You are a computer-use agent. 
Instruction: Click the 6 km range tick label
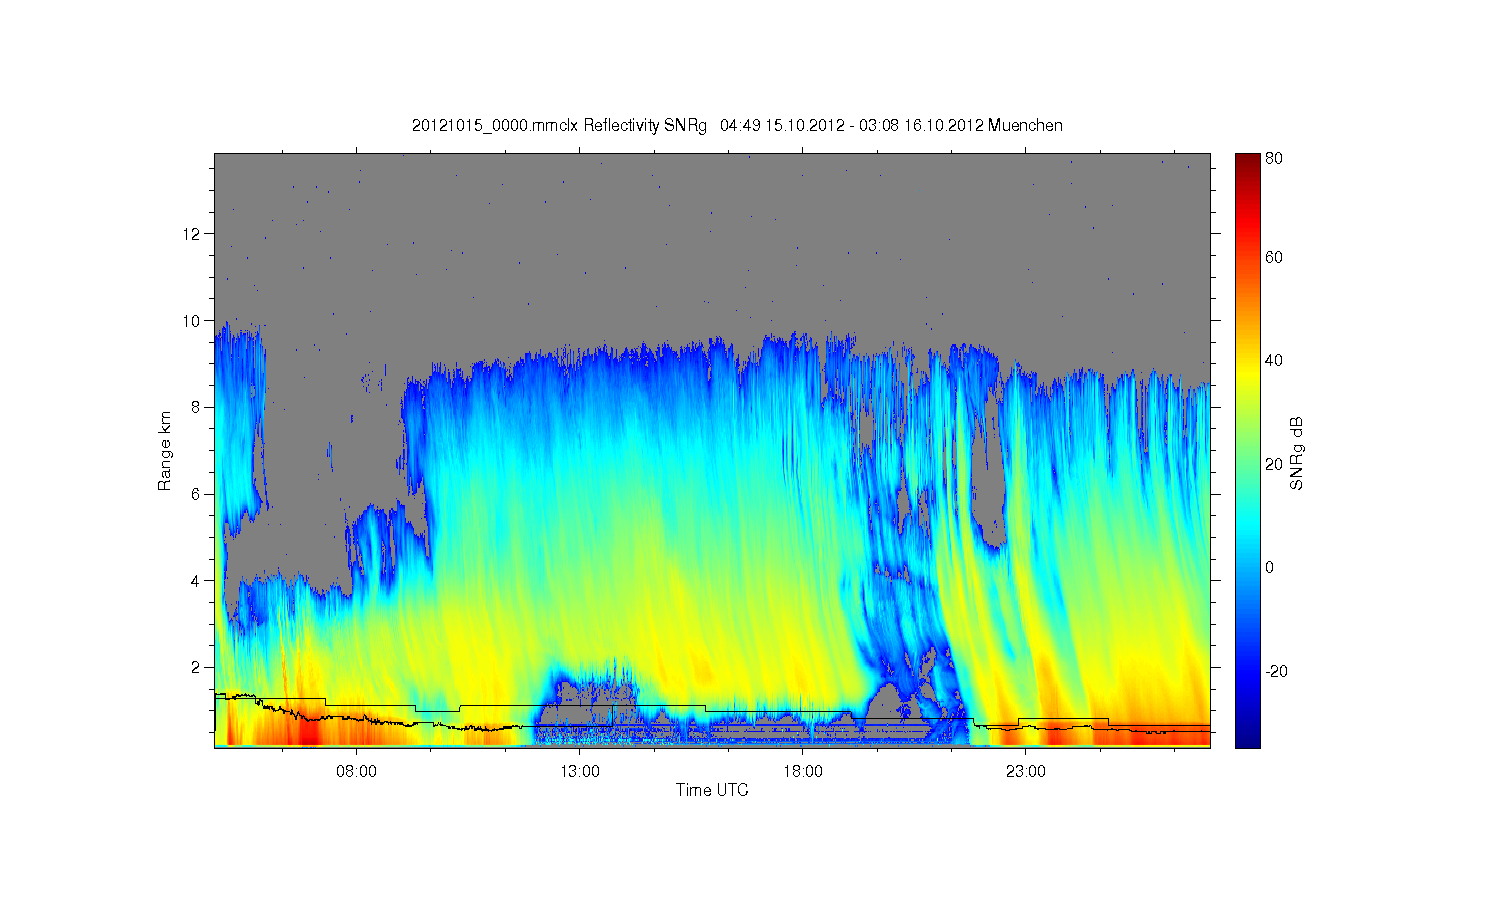[x=197, y=494]
